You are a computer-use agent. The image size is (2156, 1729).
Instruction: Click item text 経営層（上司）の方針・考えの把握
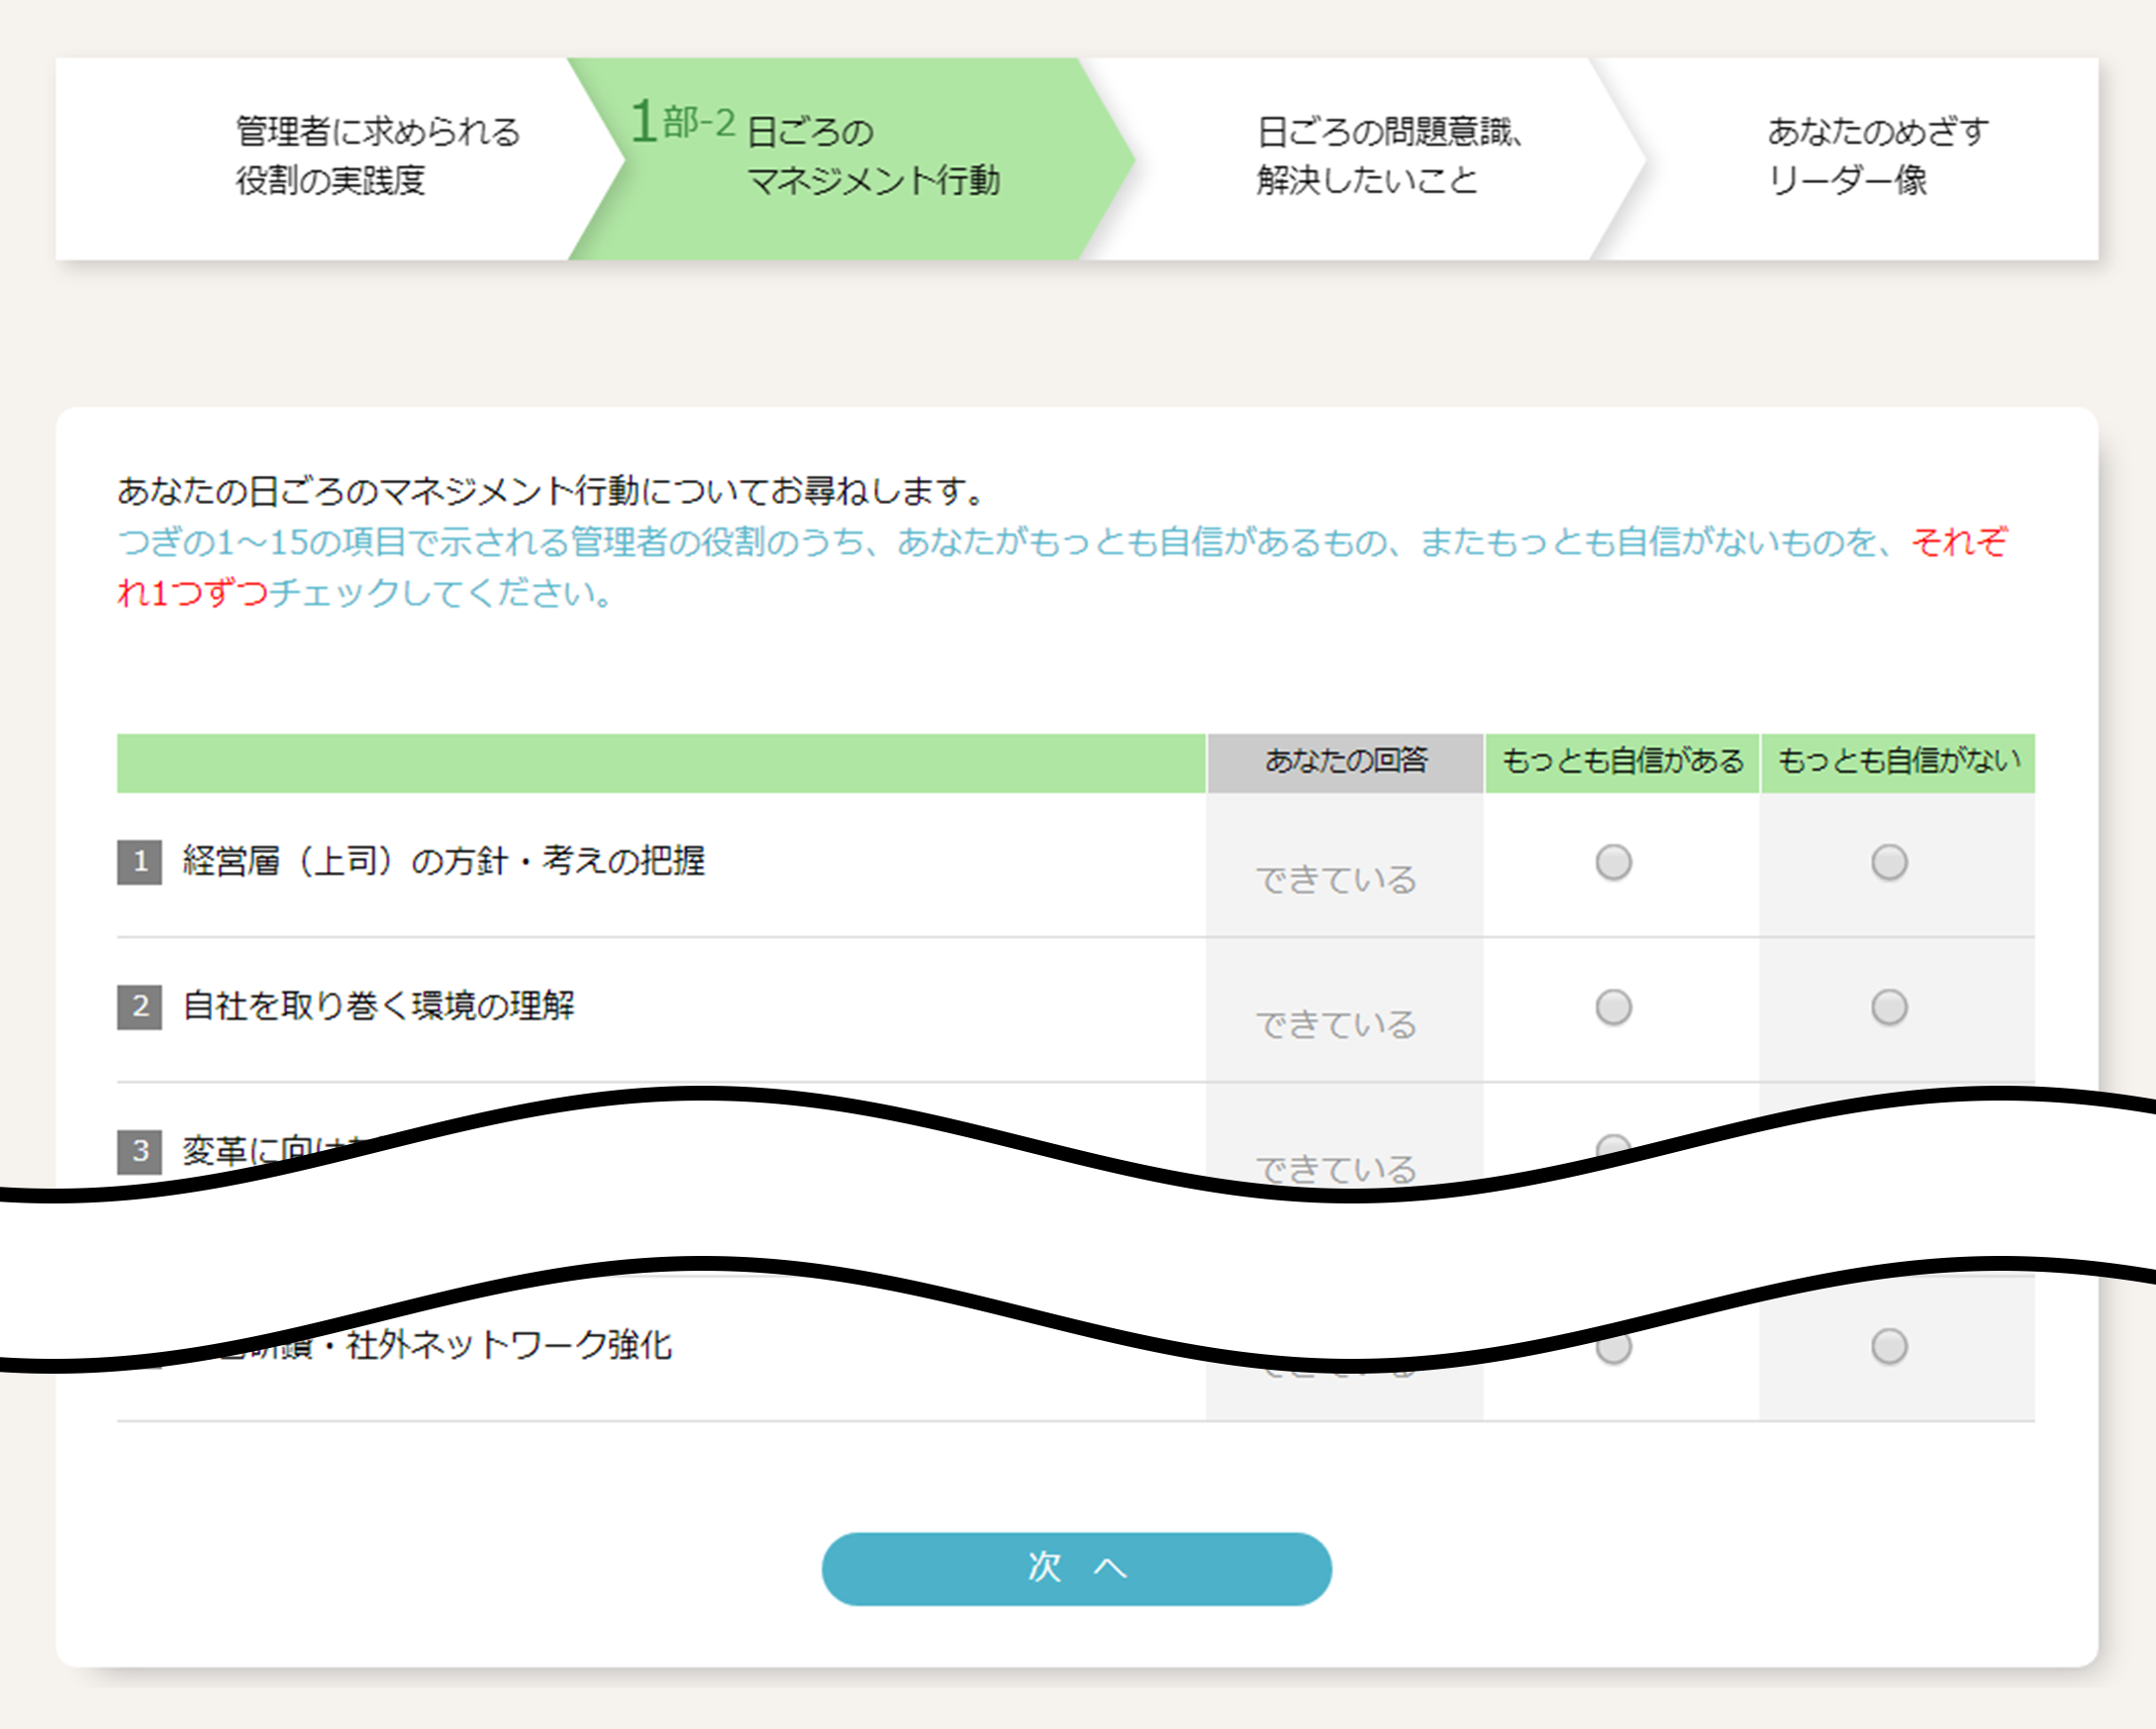[x=444, y=861]
